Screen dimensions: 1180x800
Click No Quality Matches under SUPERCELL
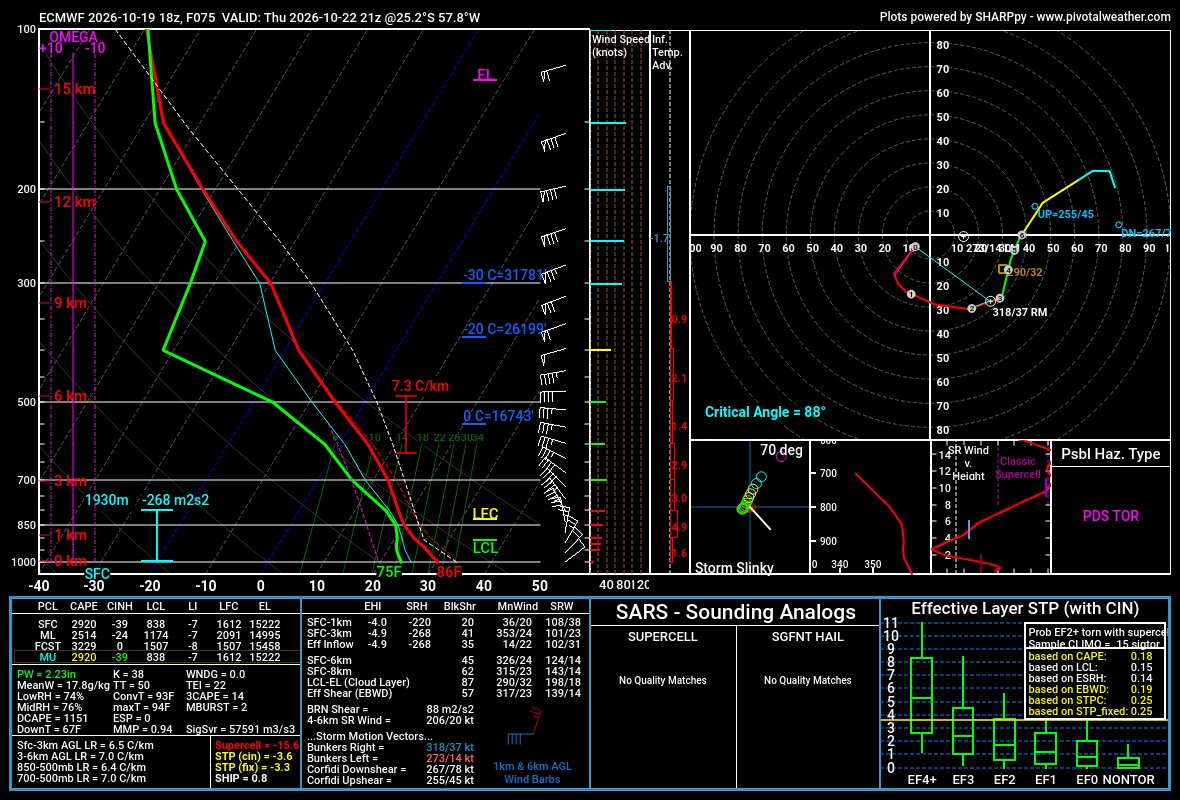662,680
